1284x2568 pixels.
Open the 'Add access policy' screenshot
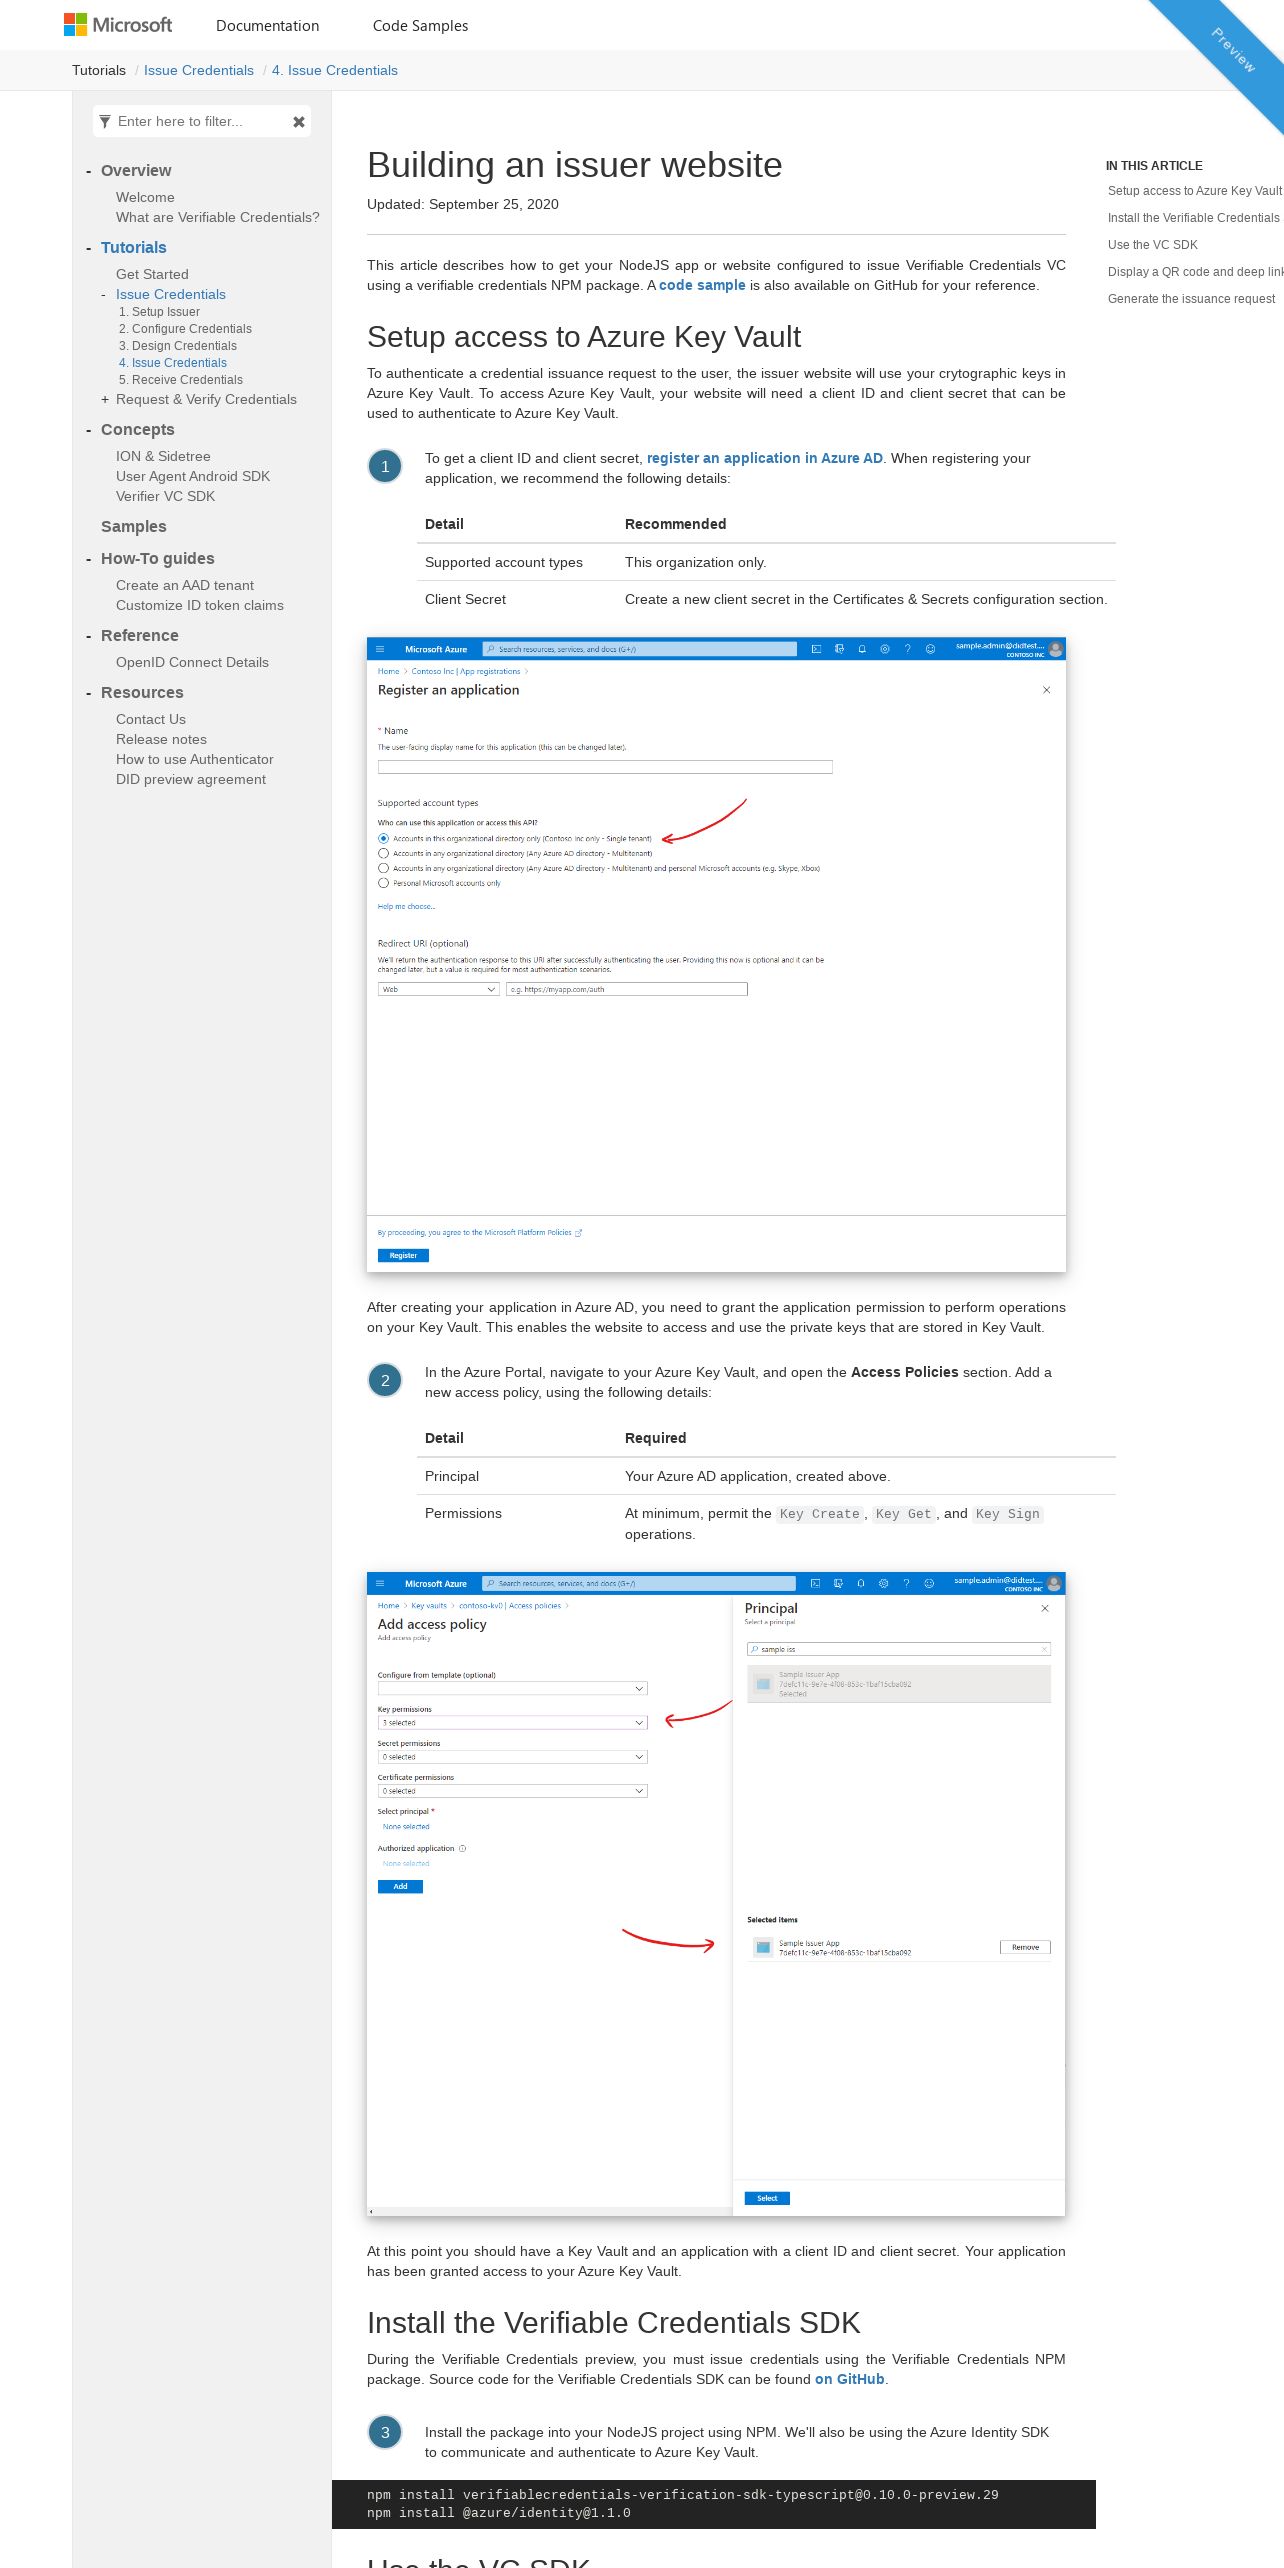[716, 1894]
